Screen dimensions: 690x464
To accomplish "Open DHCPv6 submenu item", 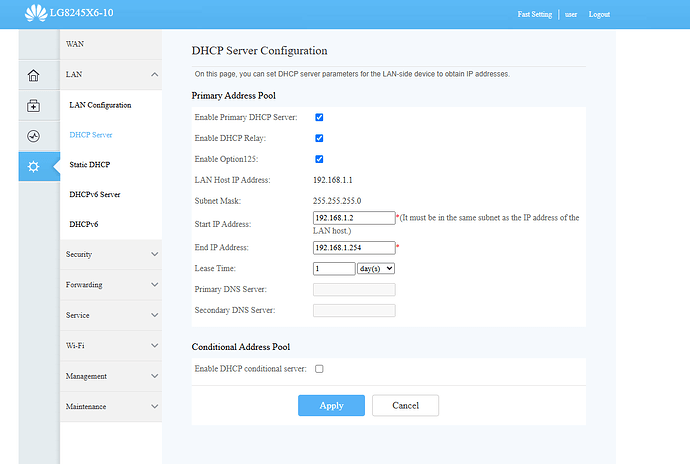I will point(84,224).
